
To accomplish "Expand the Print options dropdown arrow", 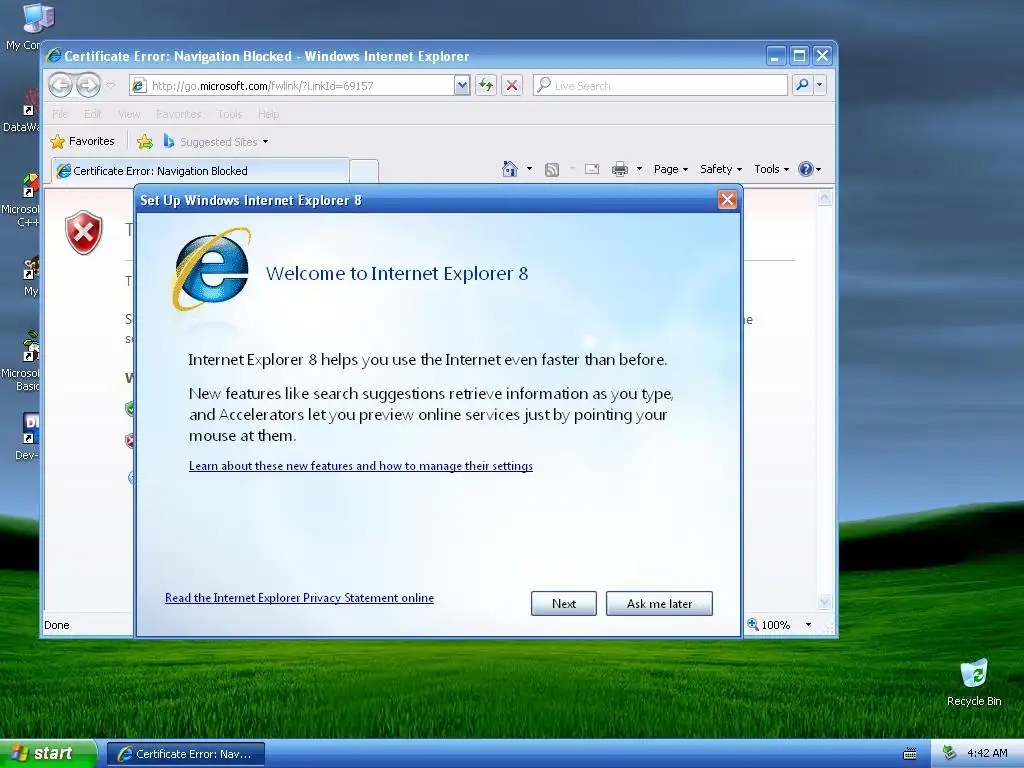I will coord(639,169).
